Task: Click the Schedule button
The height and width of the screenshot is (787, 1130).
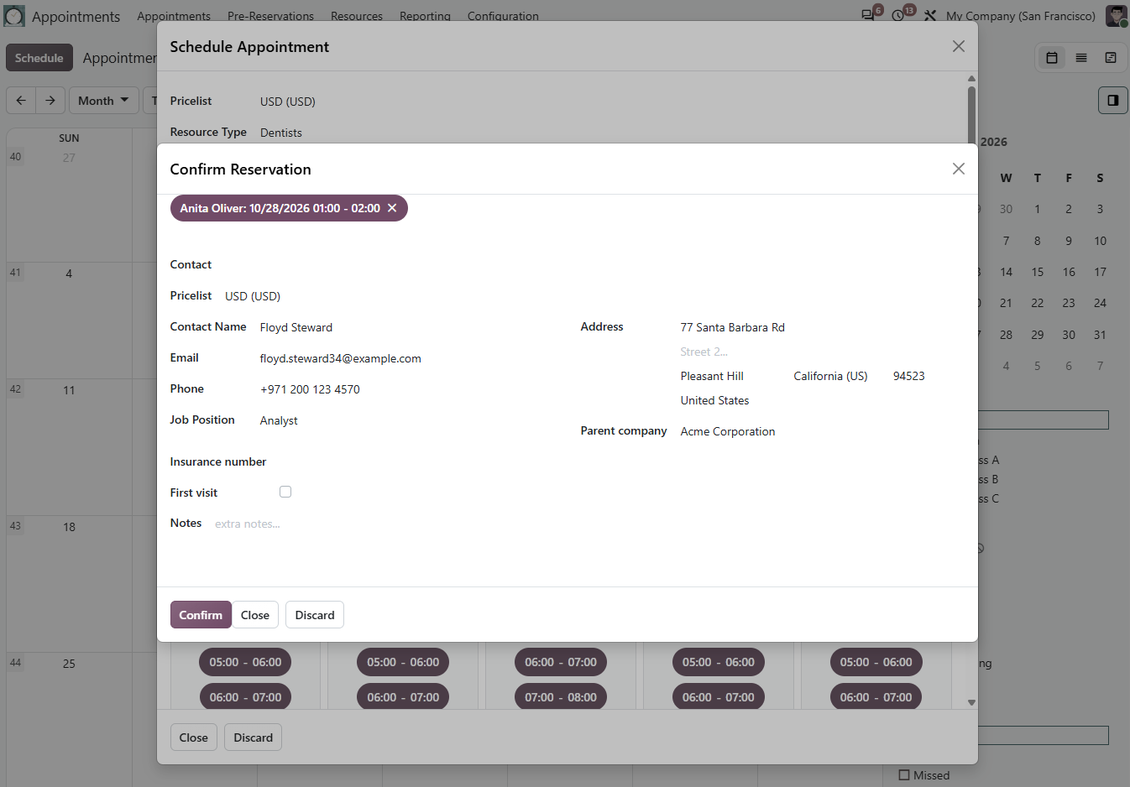Action: click(39, 58)
